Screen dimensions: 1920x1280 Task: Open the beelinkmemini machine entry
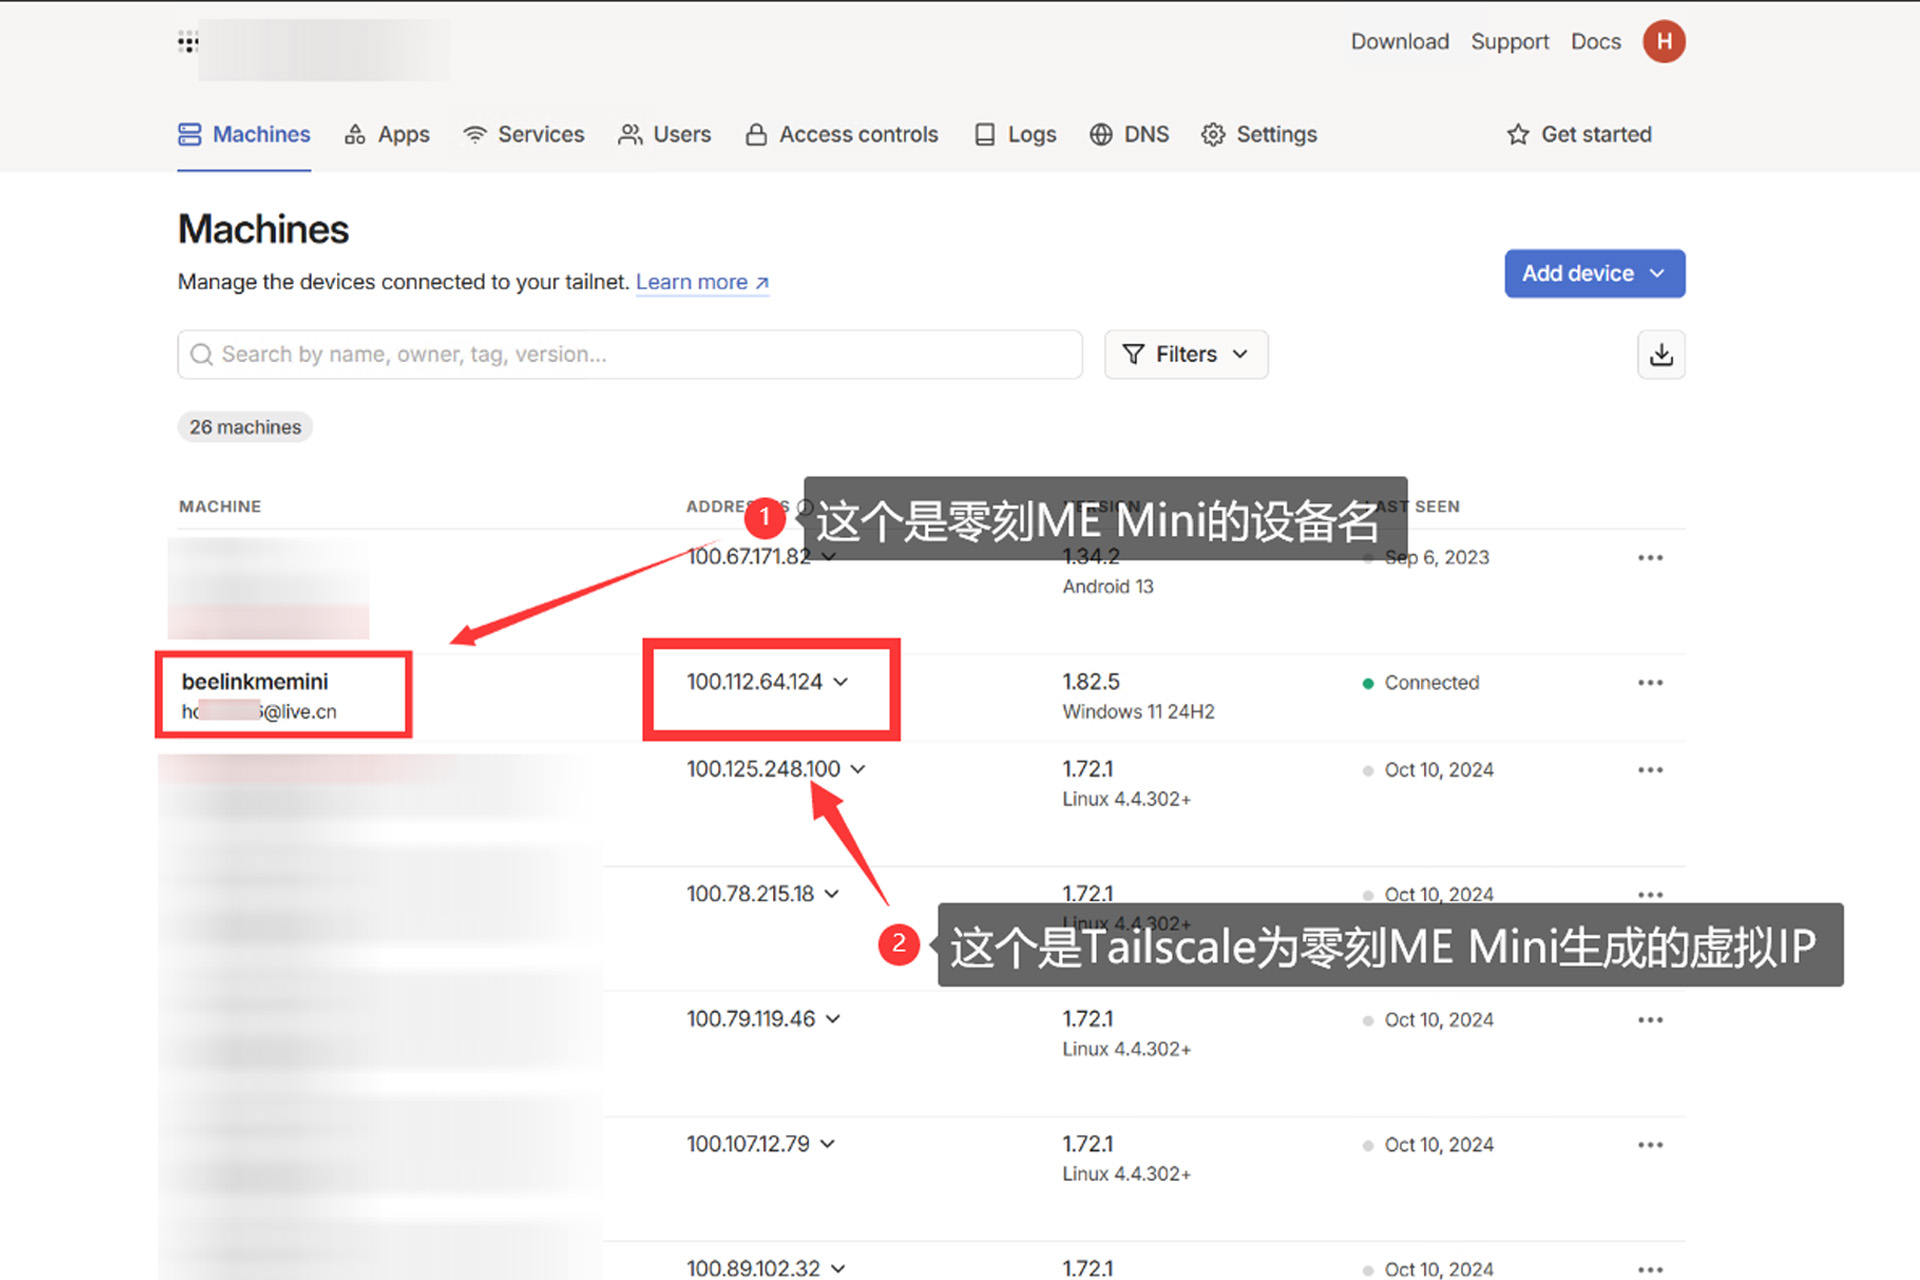point(255,682)
